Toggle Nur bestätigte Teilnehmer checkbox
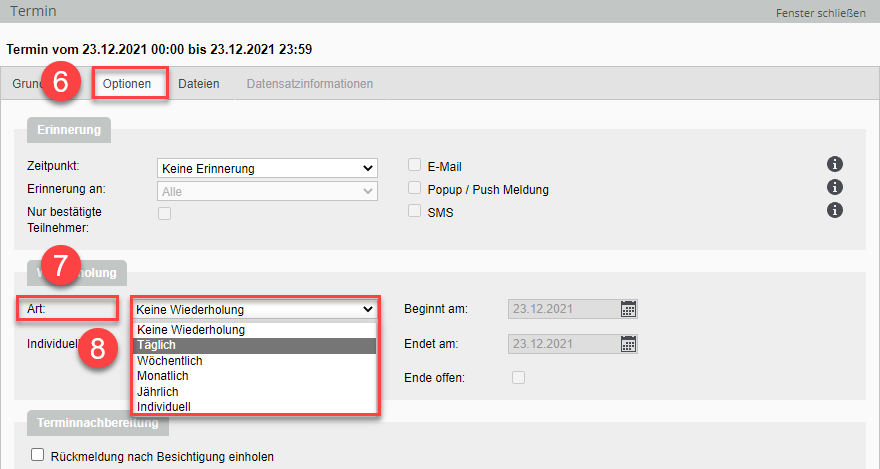Screen dimensions: 880x469 click(x=165, y=213)
